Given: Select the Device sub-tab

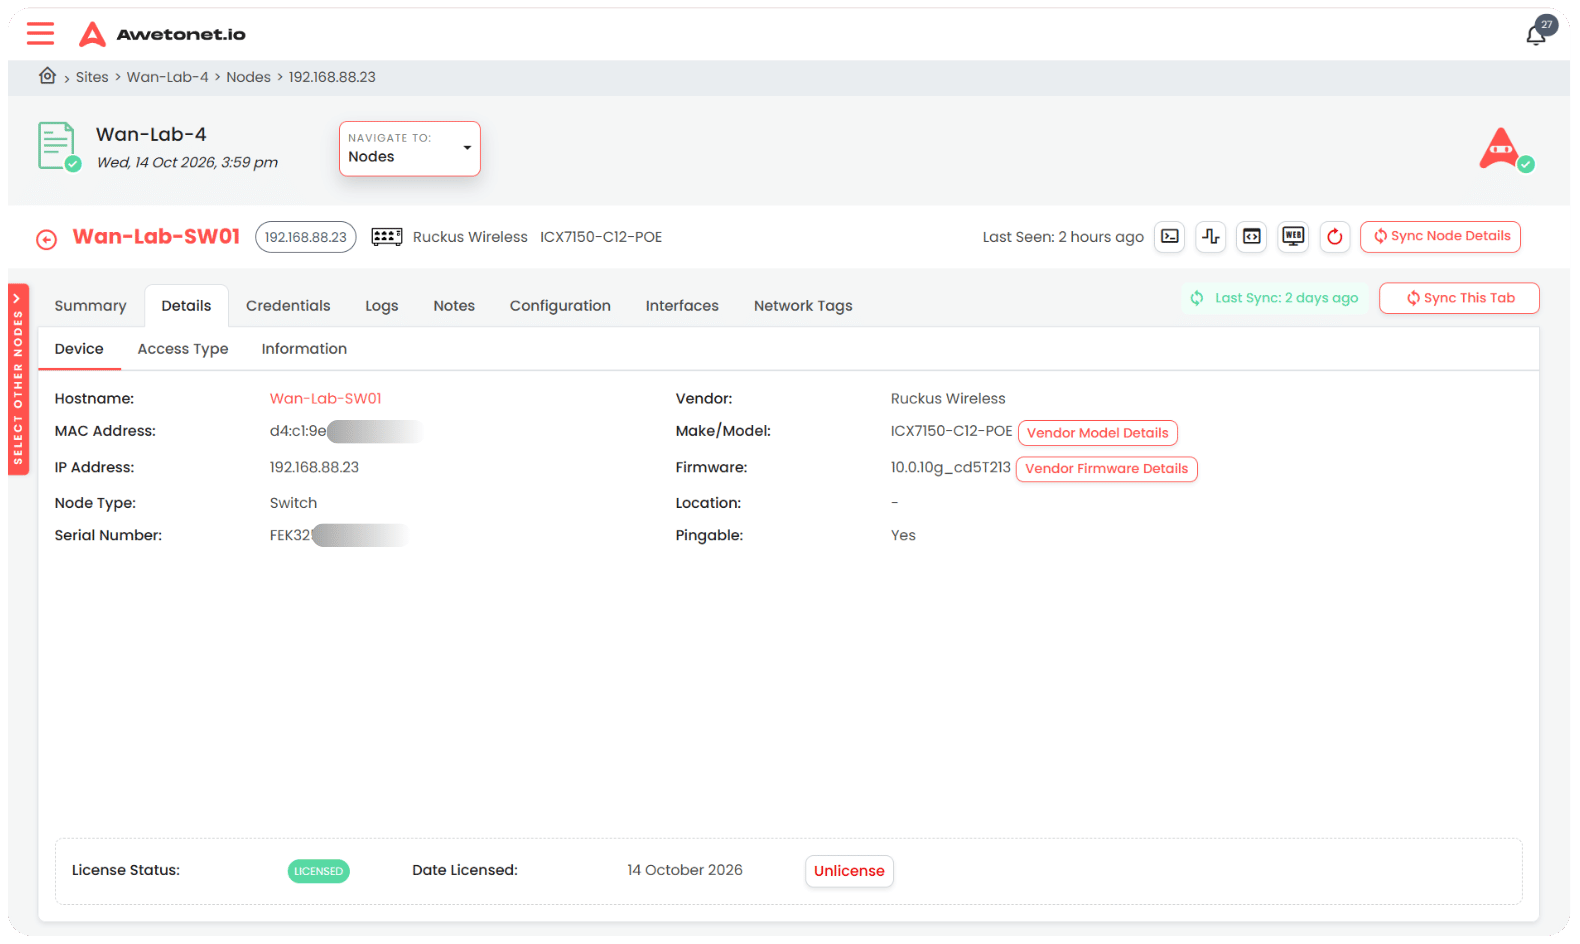Looking at the screenshot, I should 79,349.
